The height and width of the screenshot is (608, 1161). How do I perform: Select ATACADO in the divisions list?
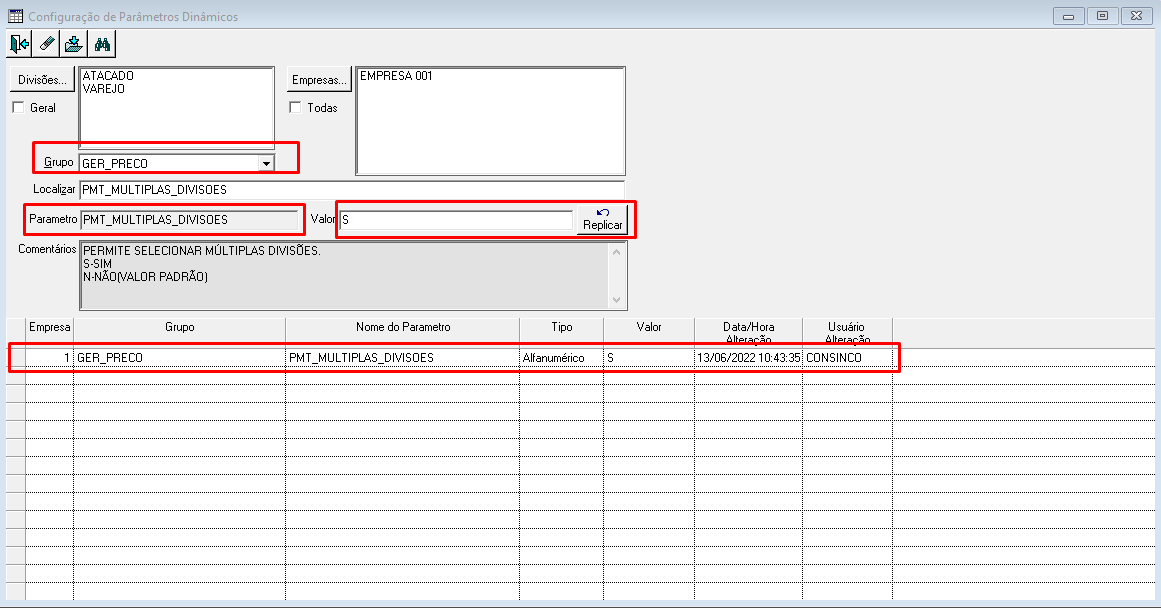point(108,76)
